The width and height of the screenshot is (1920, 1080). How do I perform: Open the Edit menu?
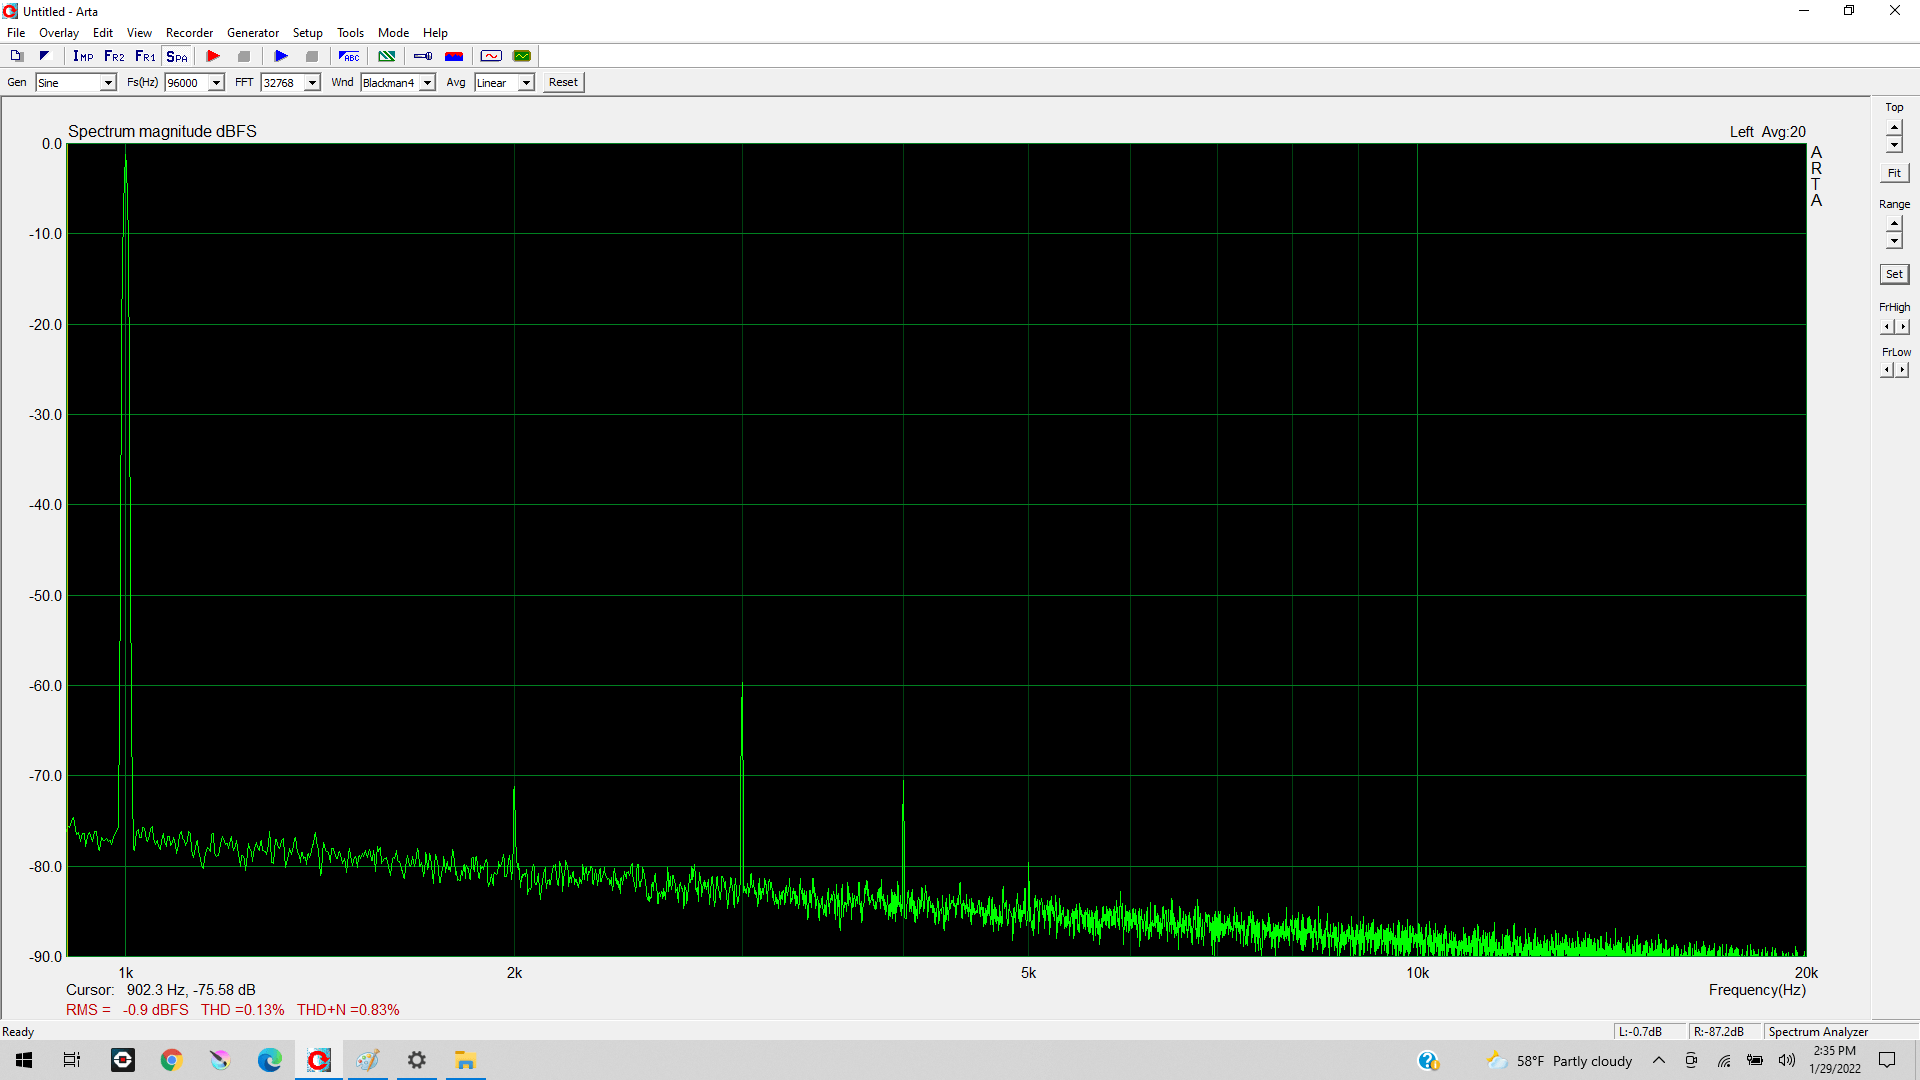click(x=103, y=33)
